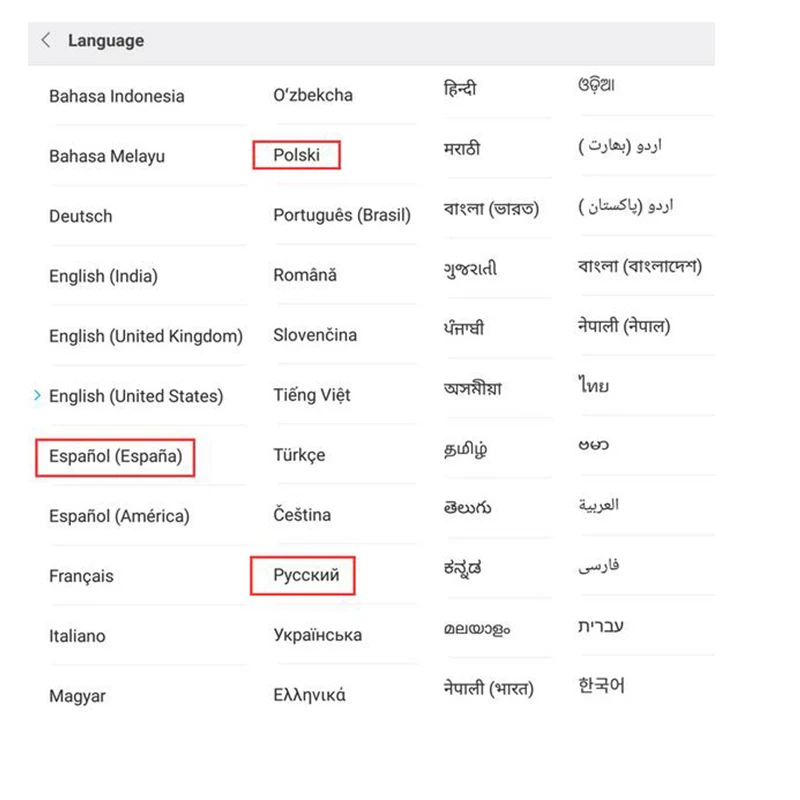Choose Español (España)
This screenshot has width=800, height=800.
tap(116, 457)
